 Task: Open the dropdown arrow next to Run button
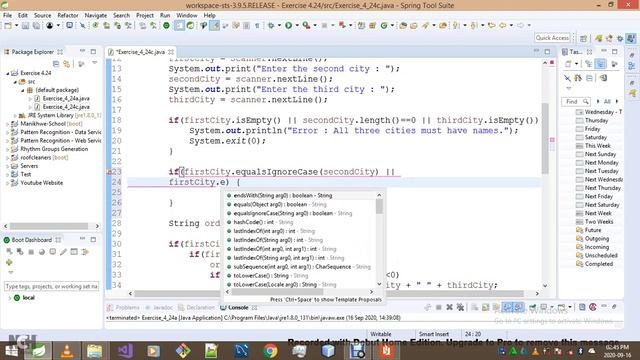coord(297,25)
